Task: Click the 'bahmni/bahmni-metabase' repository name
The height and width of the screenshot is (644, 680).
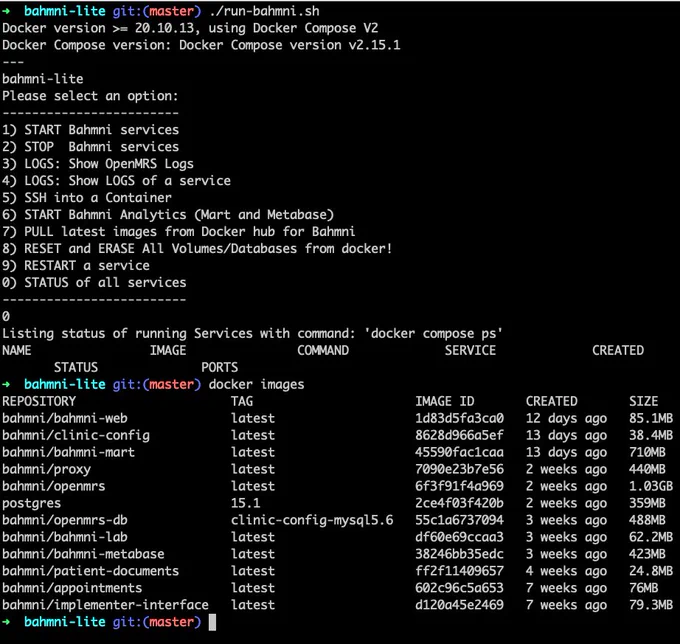Action: [83, 554]
